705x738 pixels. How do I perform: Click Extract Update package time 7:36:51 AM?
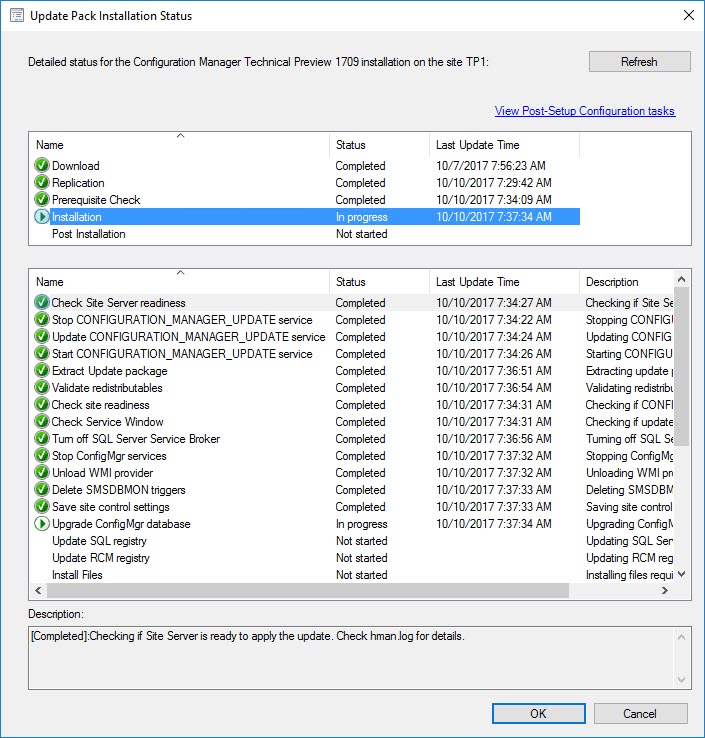point(494,371)
